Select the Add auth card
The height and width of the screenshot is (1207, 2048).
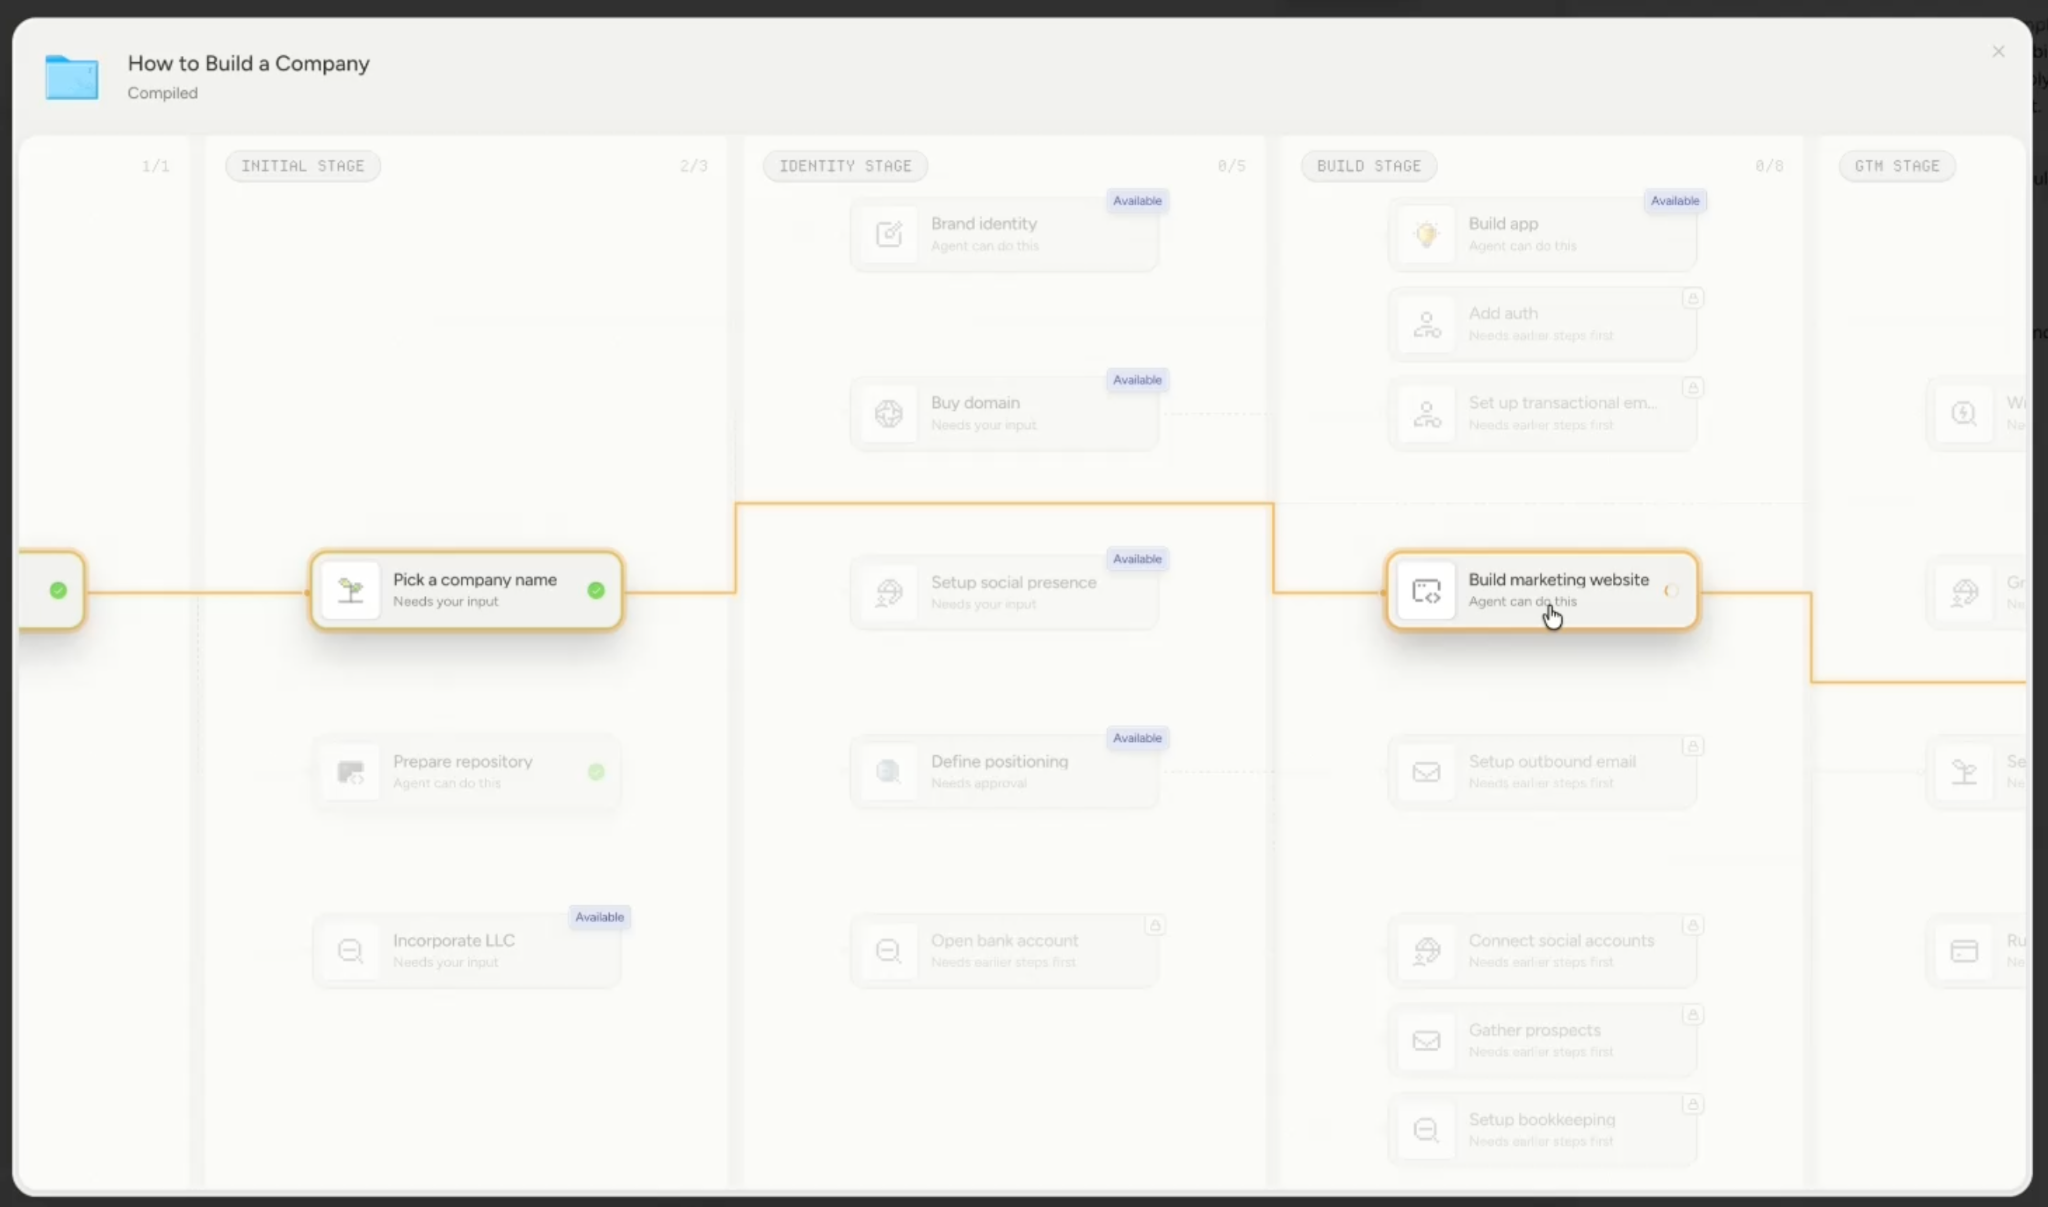1542,324
